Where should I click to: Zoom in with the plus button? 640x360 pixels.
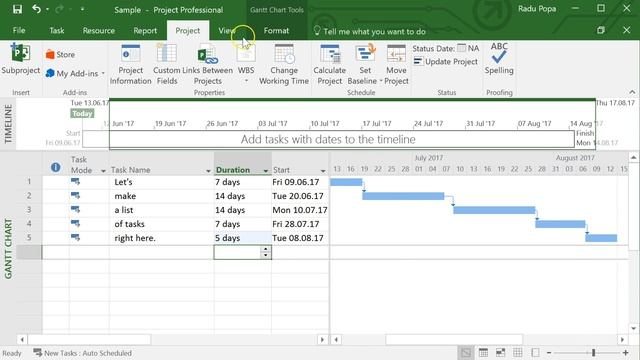[x=625, y=353]
